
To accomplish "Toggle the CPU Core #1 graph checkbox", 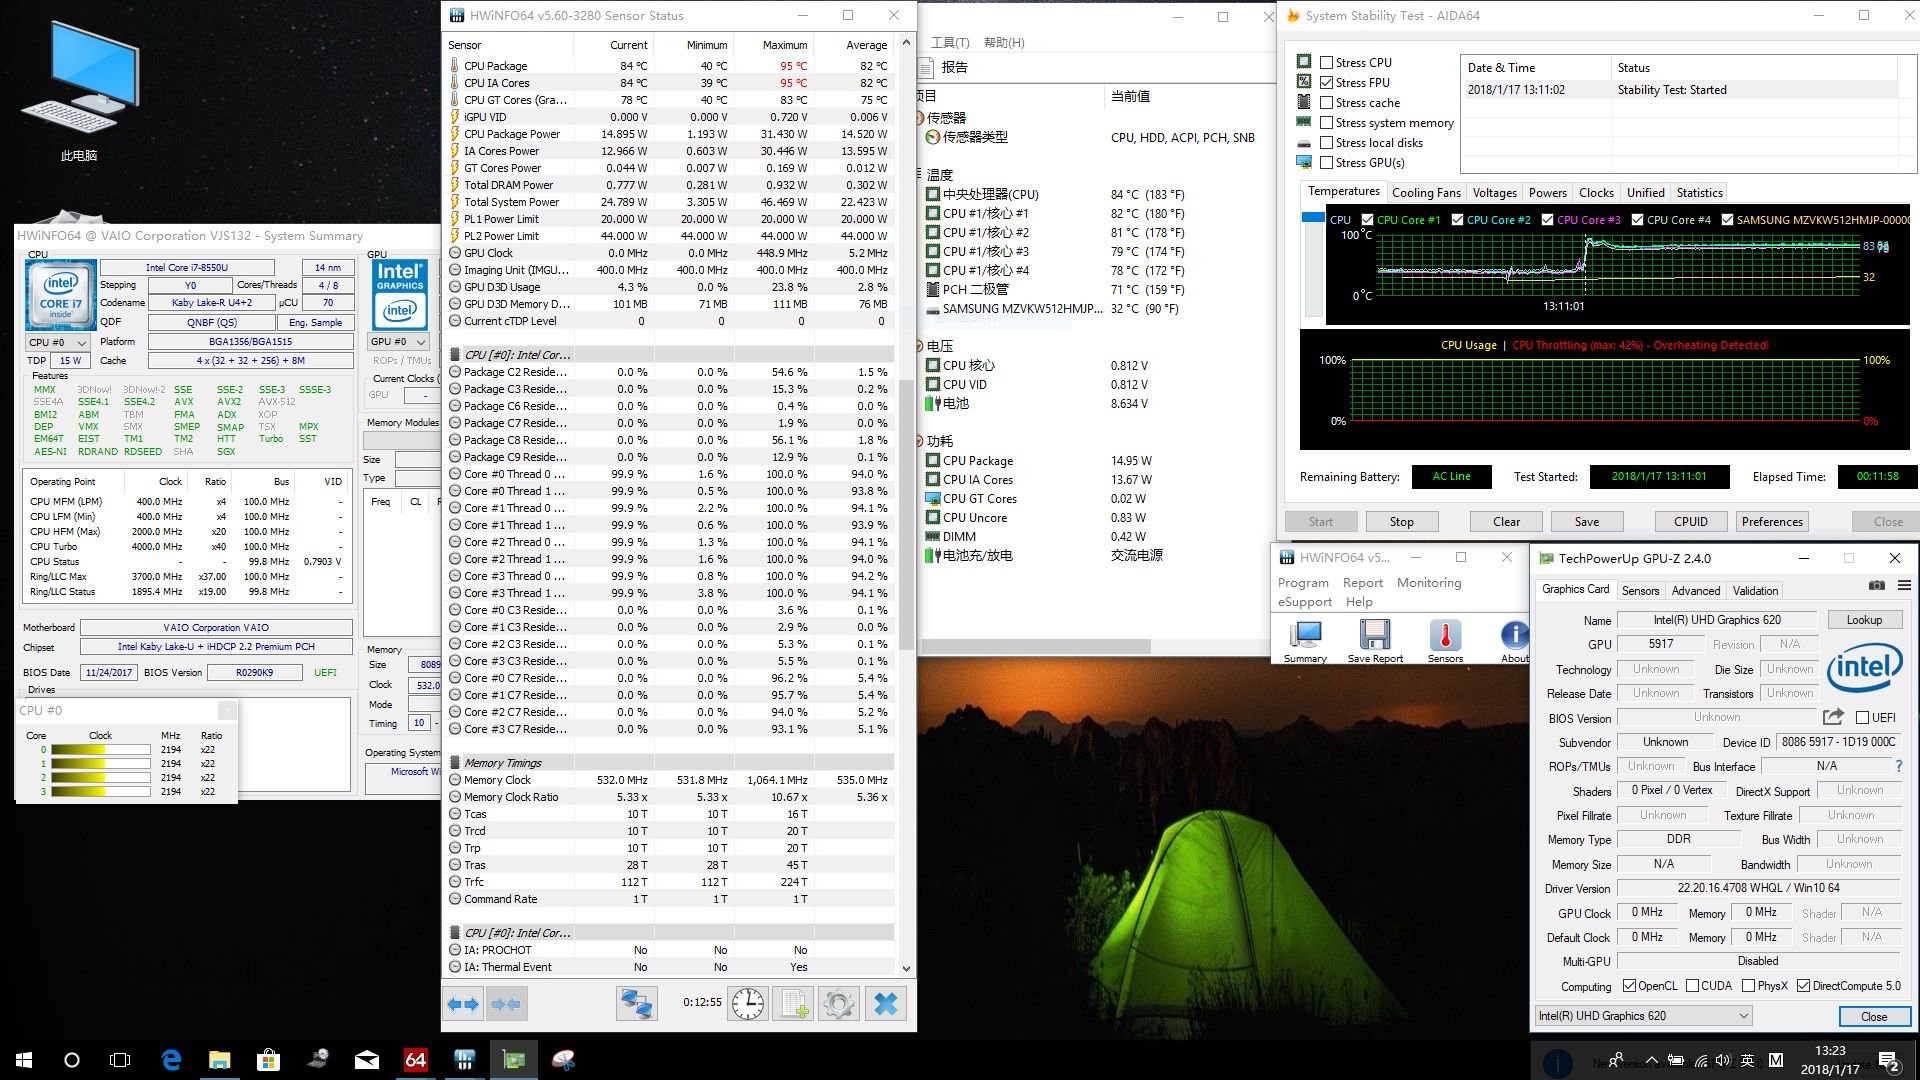I will click(x=1367, y=220).
